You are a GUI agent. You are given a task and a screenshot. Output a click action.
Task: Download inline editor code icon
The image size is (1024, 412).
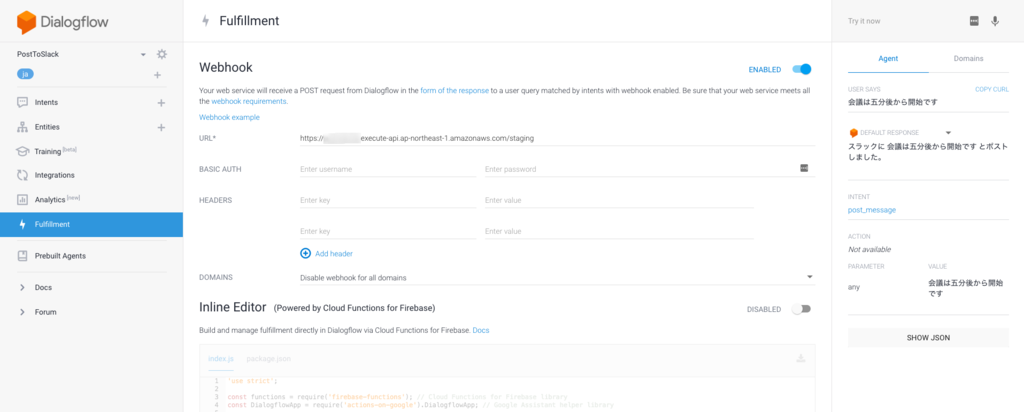point(801,358)
